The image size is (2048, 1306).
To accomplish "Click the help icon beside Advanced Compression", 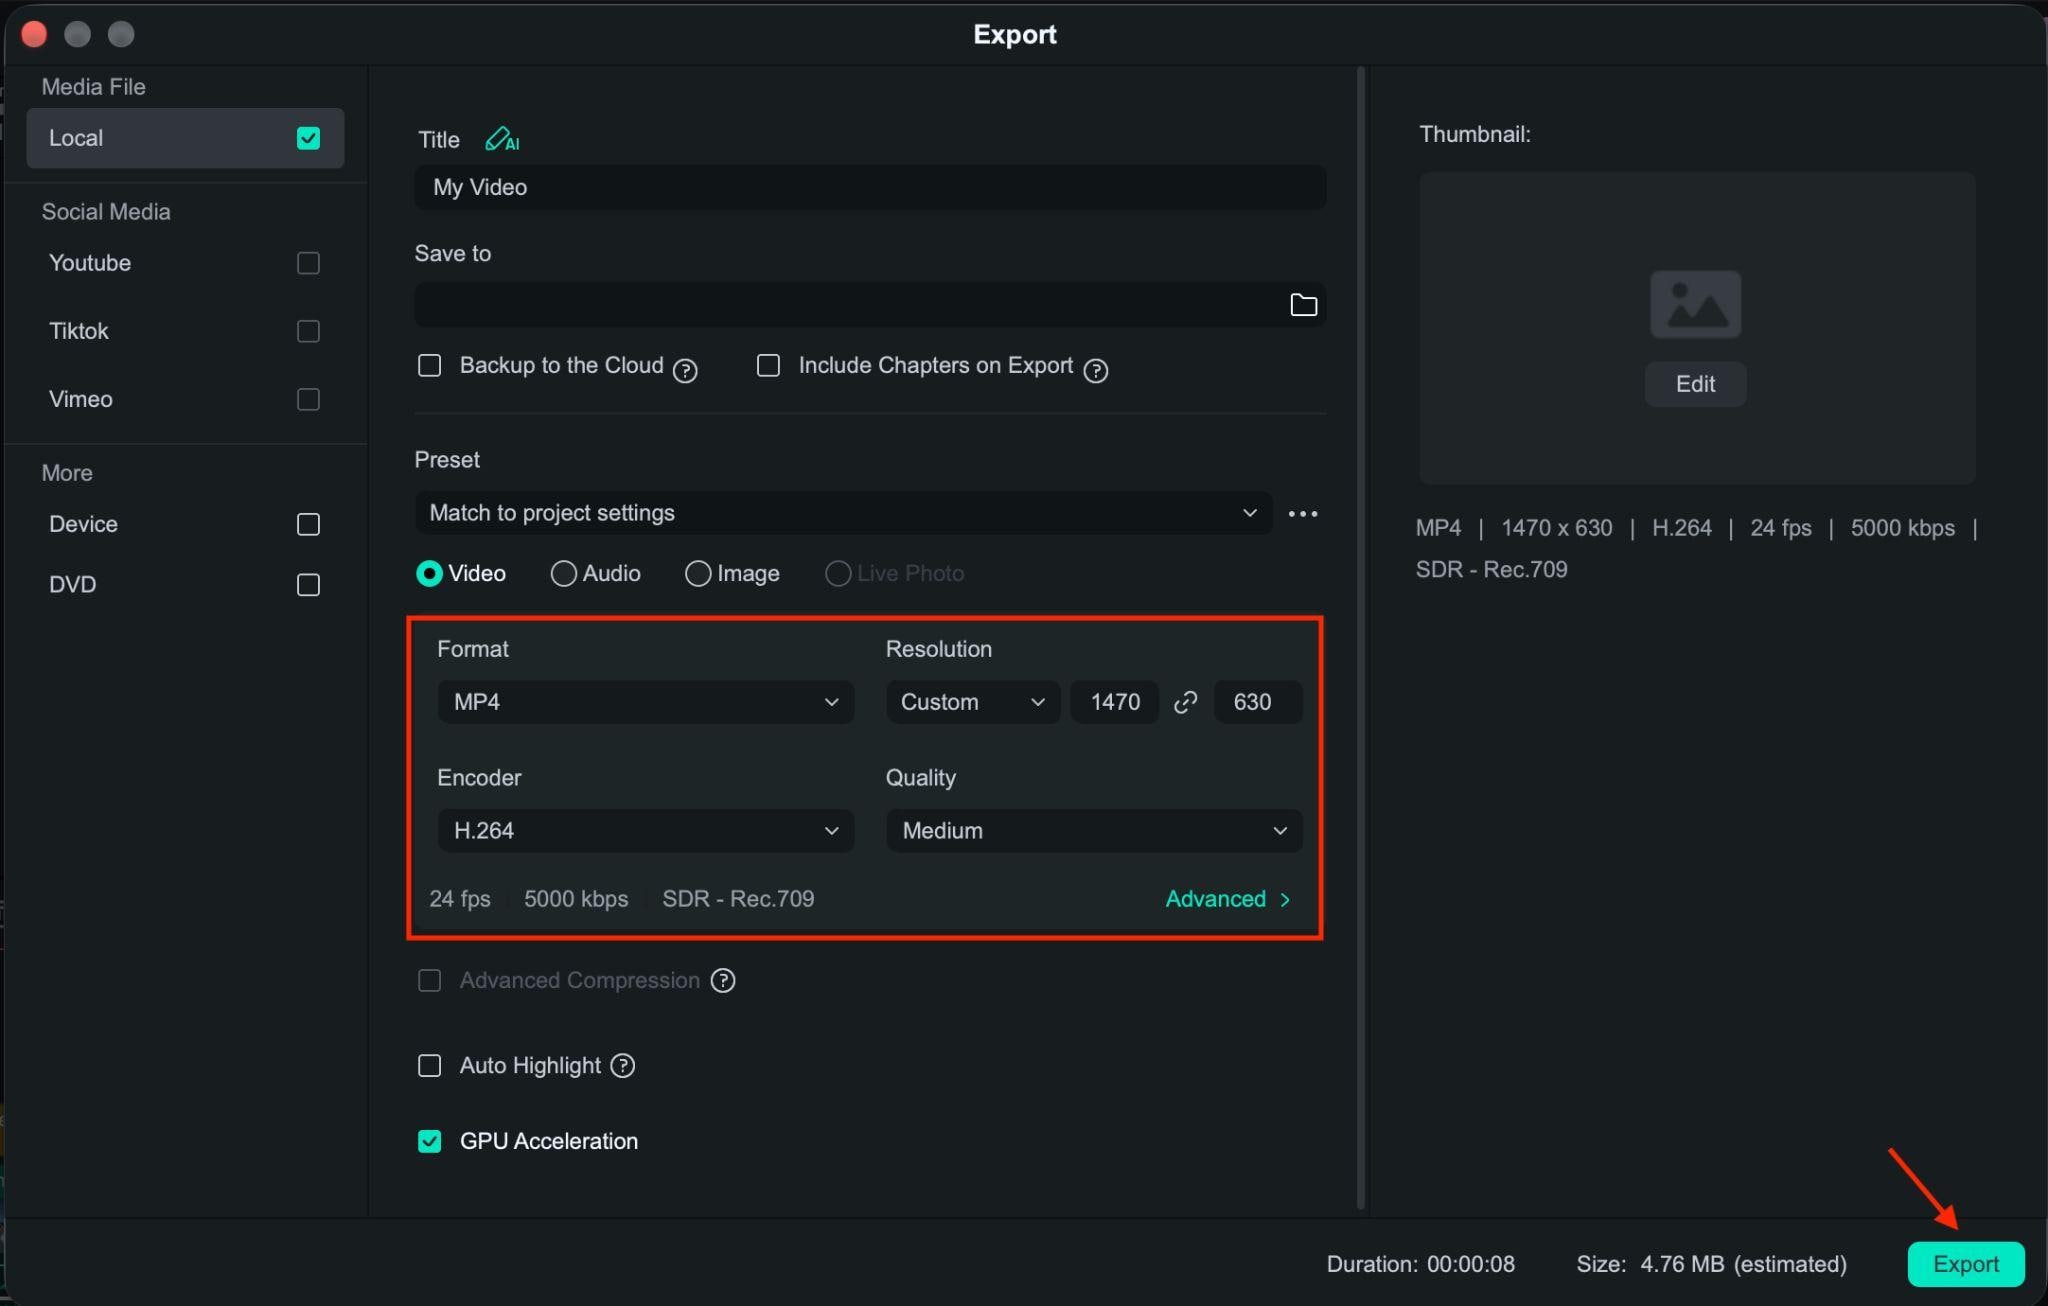I will pos(723,981).
